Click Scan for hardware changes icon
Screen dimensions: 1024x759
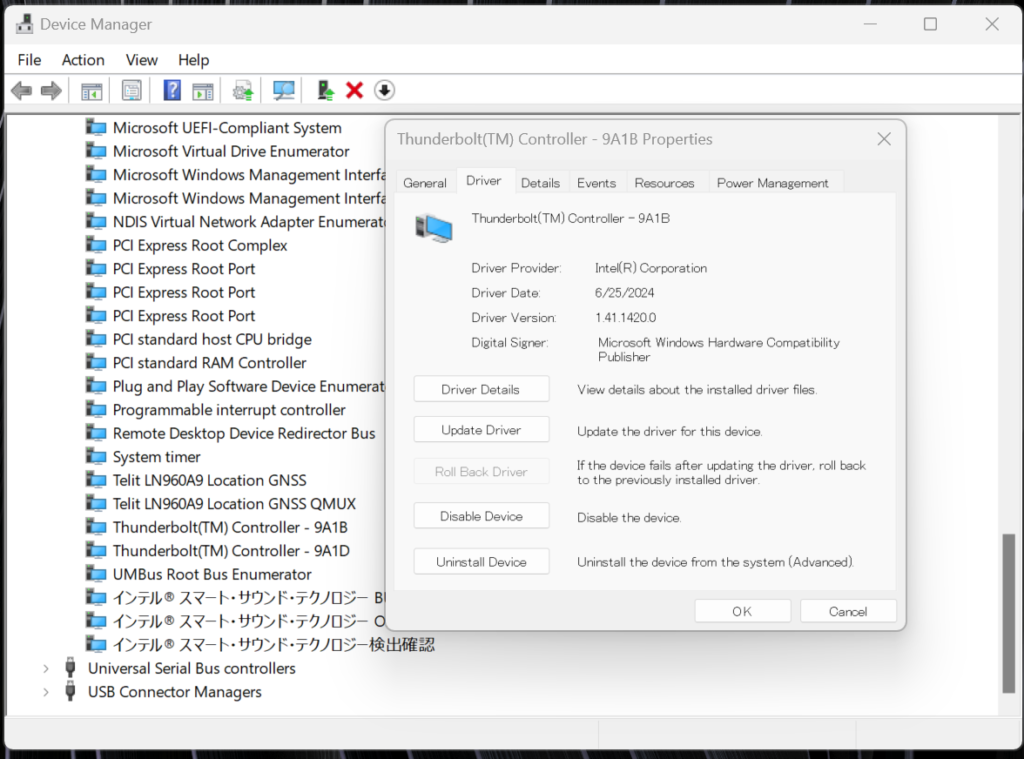point(284,91)
